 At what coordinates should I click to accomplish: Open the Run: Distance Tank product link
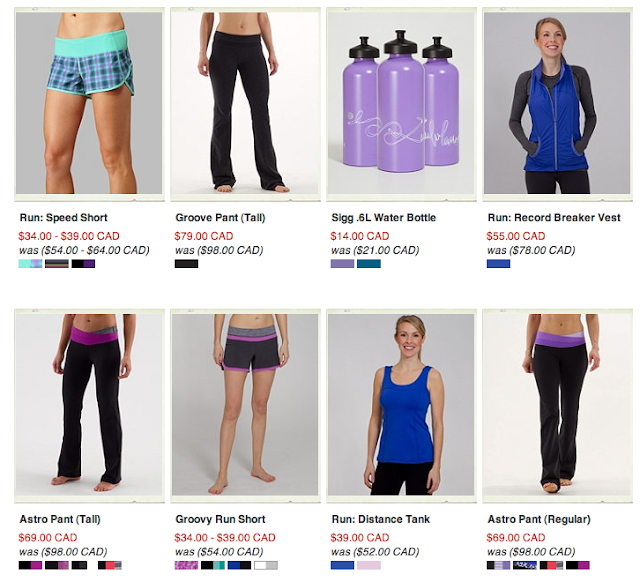[x=380, y=519]
